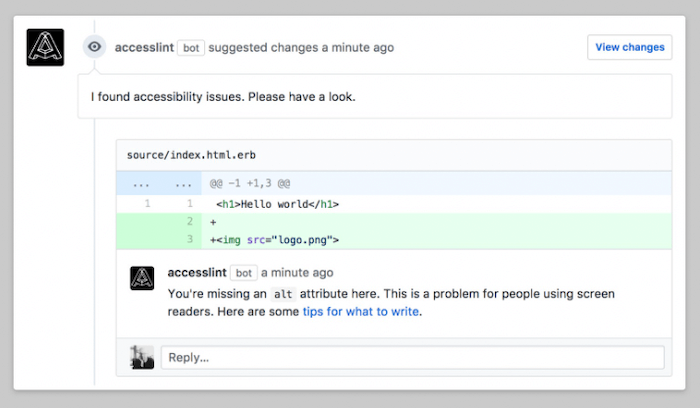The width and height of the screenshot is (700, 408).
Task: Click the user avatar beside the Reply box
Action: tap(142, 357)
